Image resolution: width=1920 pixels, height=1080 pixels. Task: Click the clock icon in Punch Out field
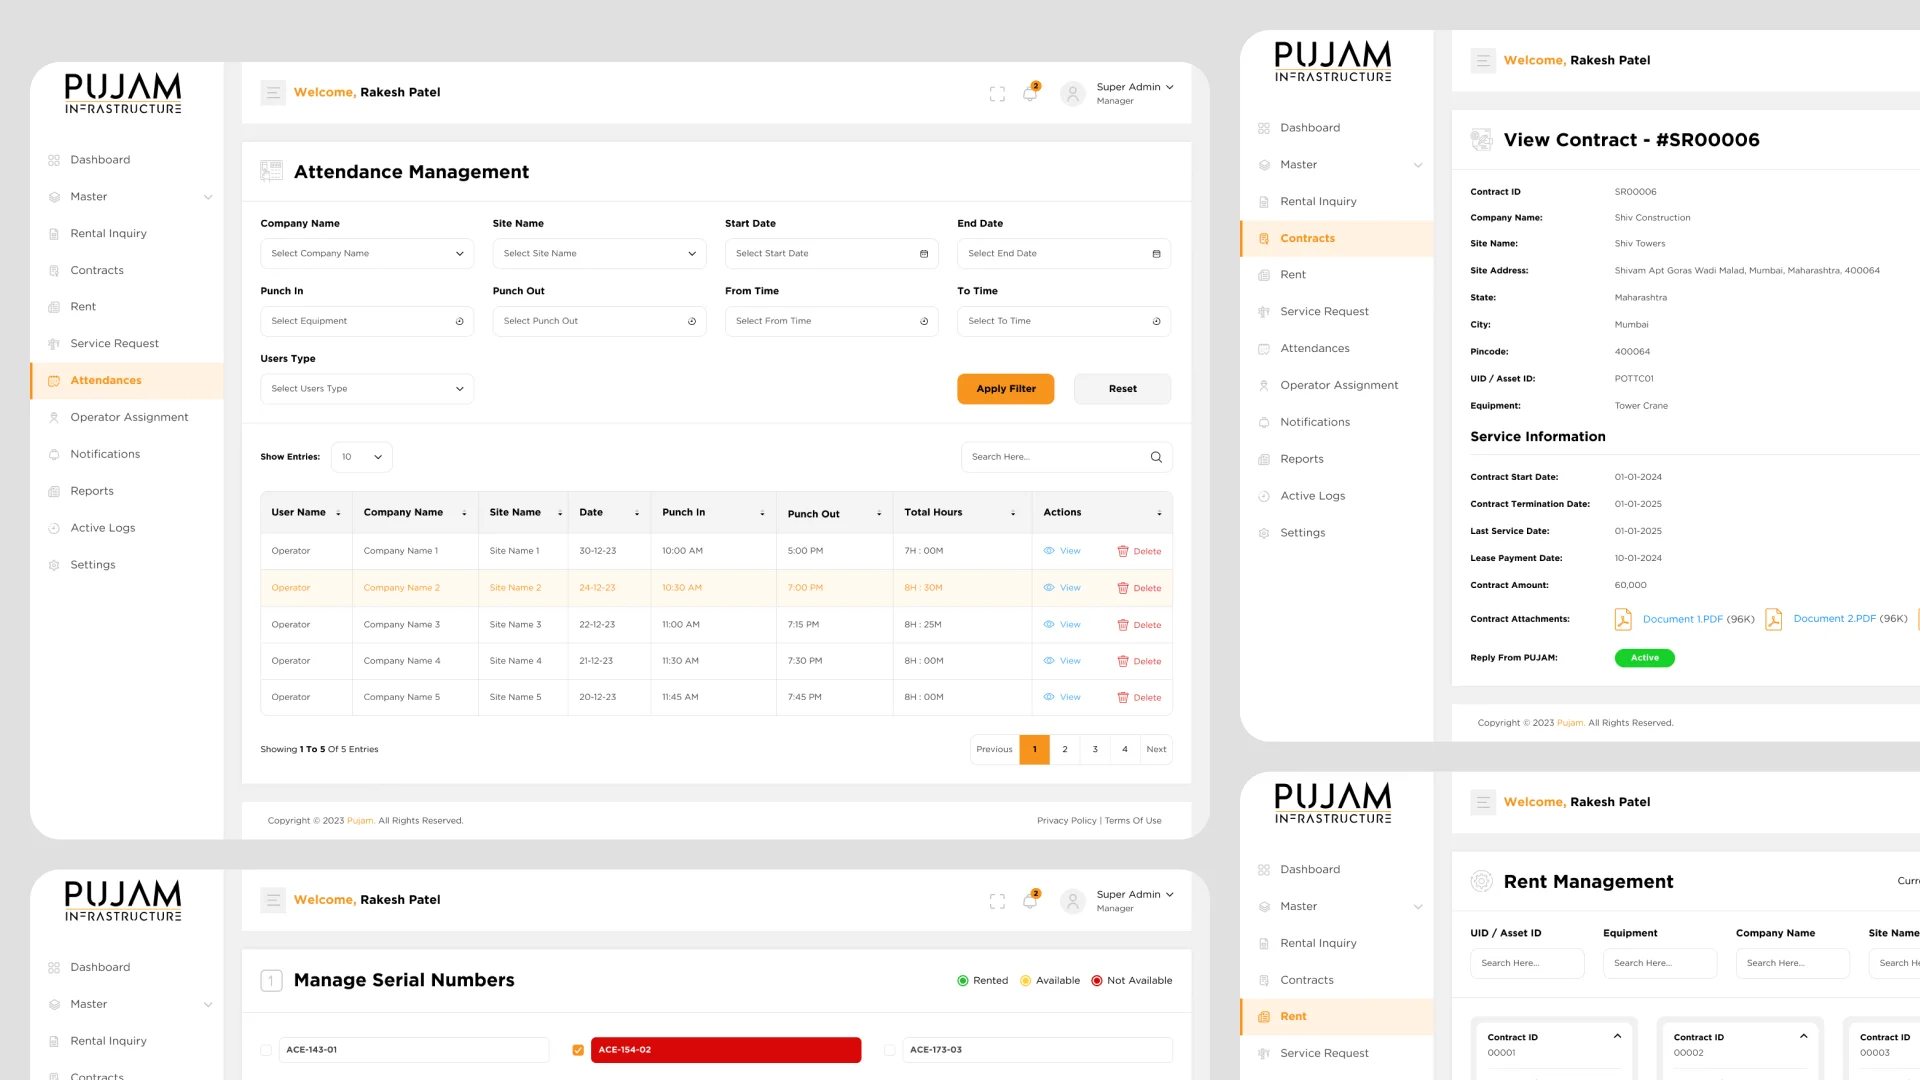[692, 322]
